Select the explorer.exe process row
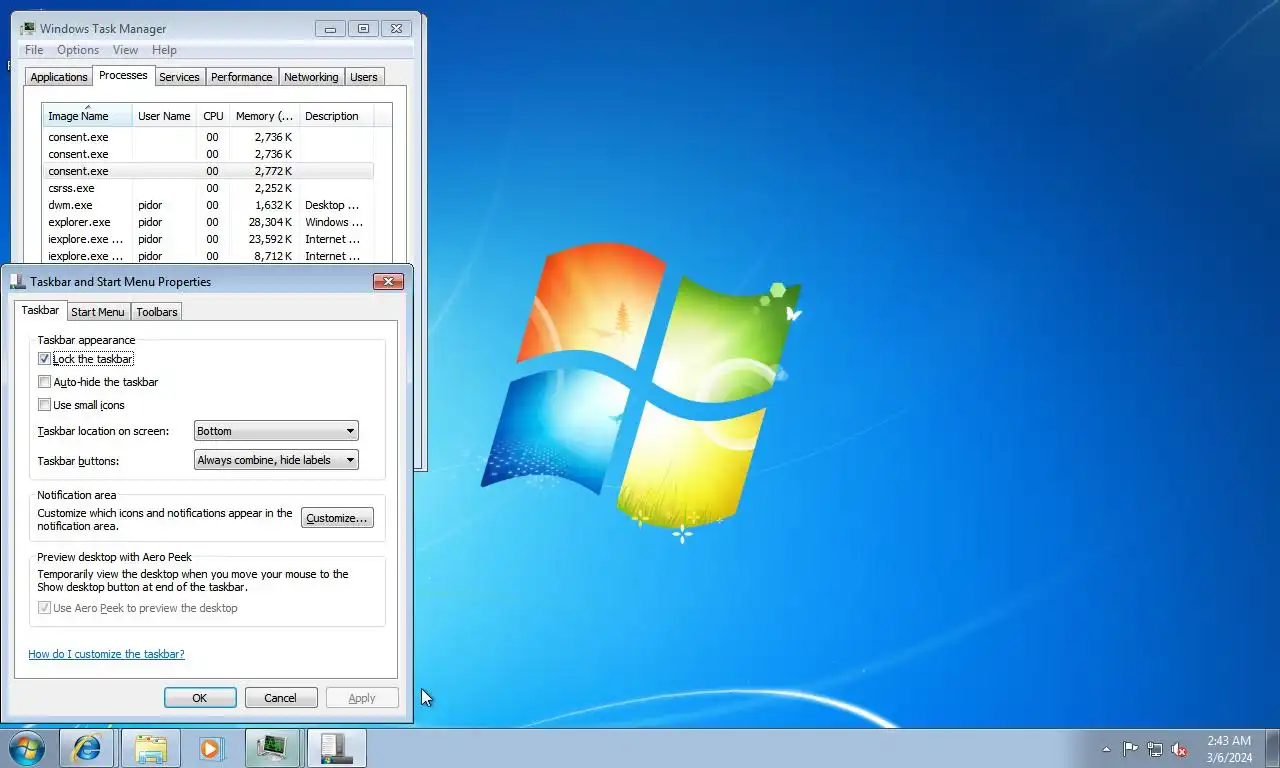Viewport: 1280px width, 768px height. click(208, 222)
